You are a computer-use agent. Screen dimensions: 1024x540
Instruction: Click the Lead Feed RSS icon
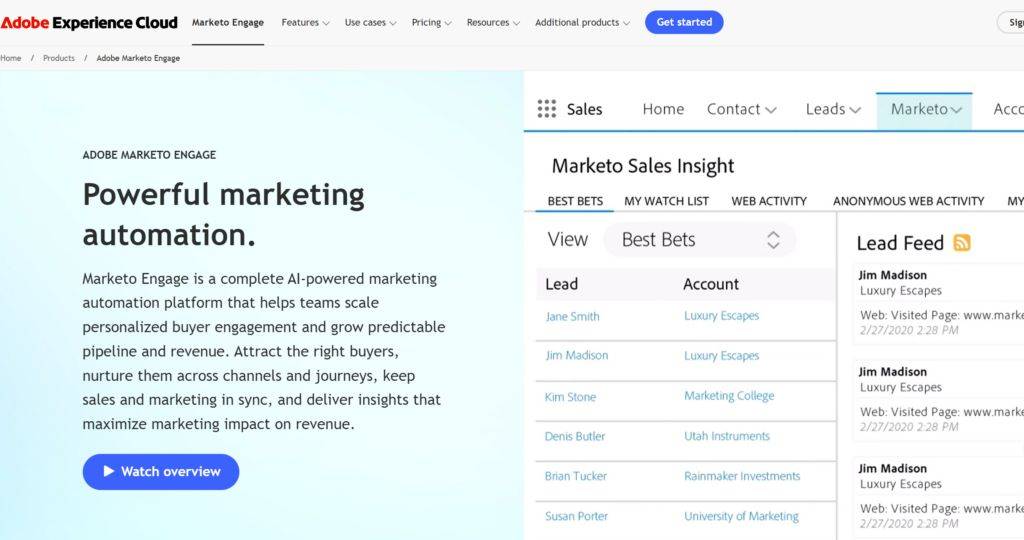962,242
